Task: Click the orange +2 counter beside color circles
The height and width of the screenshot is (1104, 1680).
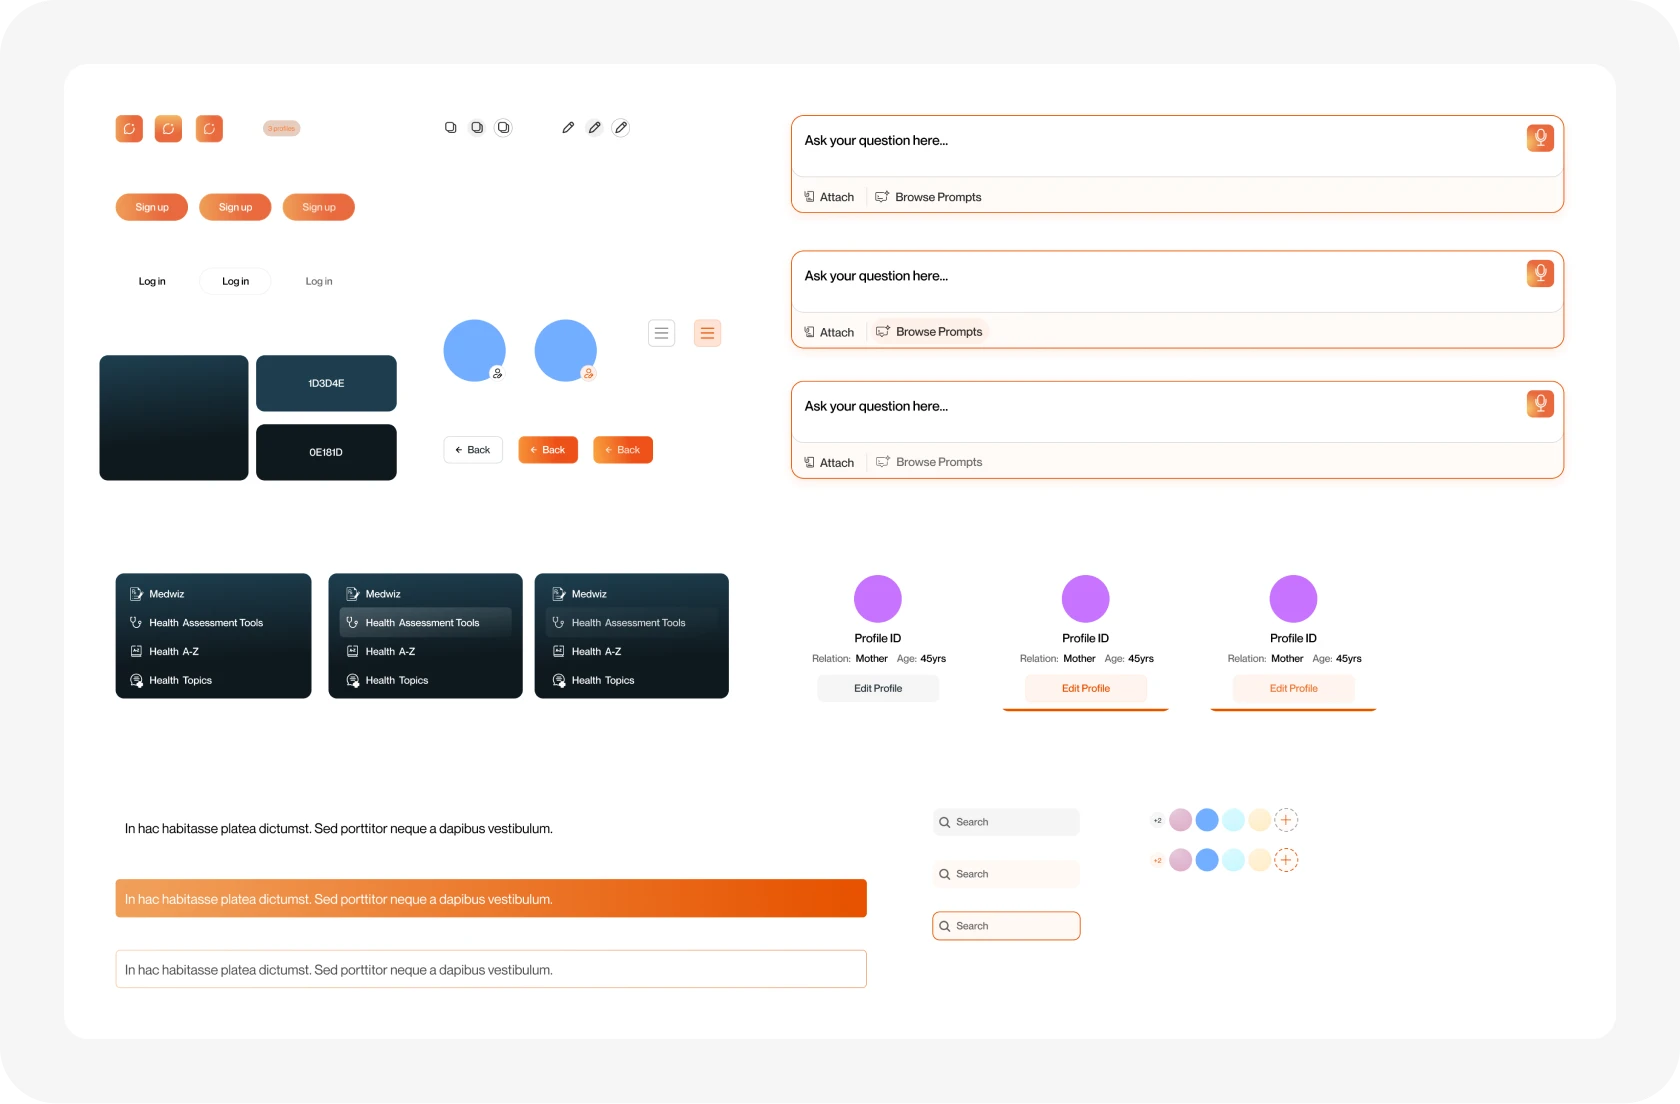Action: [1157, 860]
